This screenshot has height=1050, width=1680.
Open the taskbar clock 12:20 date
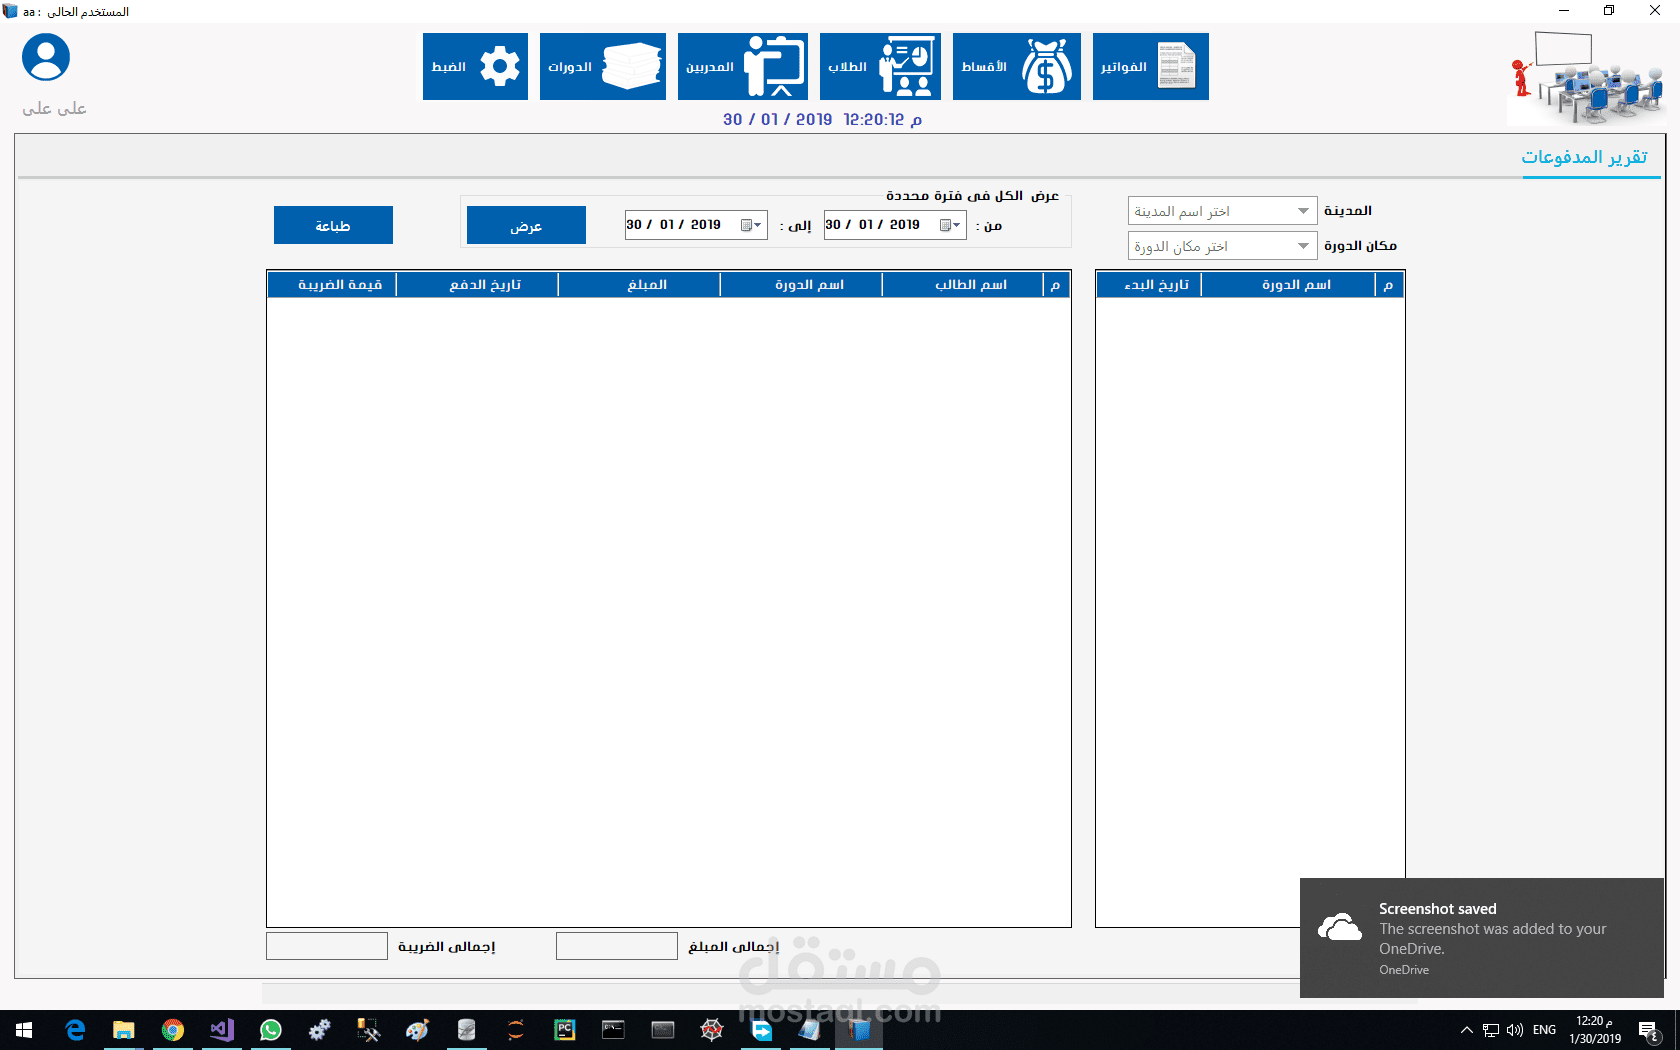tap(1596, 1030)
